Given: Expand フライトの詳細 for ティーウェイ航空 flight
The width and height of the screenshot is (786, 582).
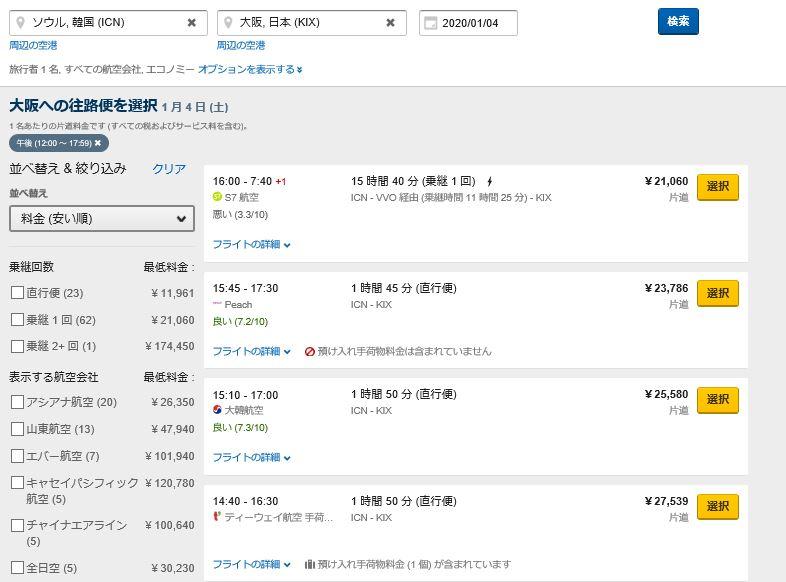Looking at the screenshot, I should click(x=251, y=564).
